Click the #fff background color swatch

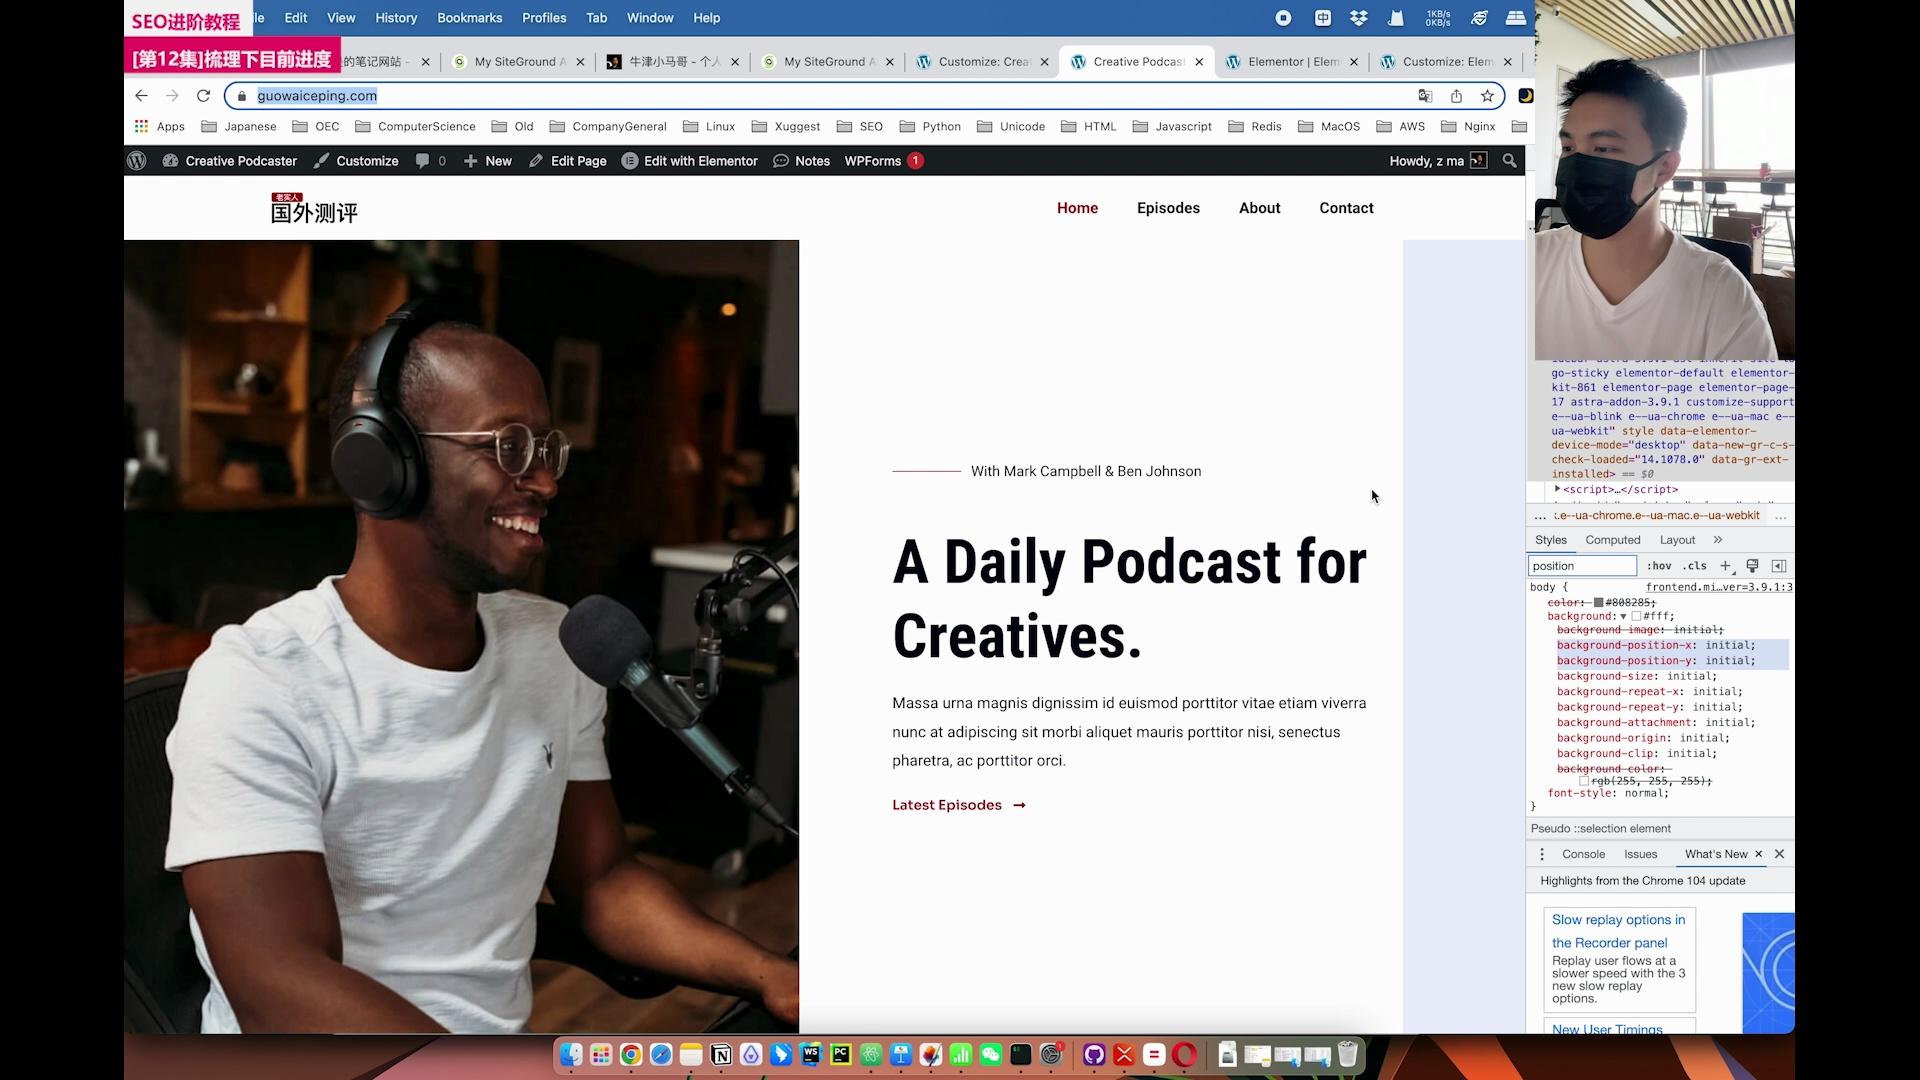point(1636,617)
